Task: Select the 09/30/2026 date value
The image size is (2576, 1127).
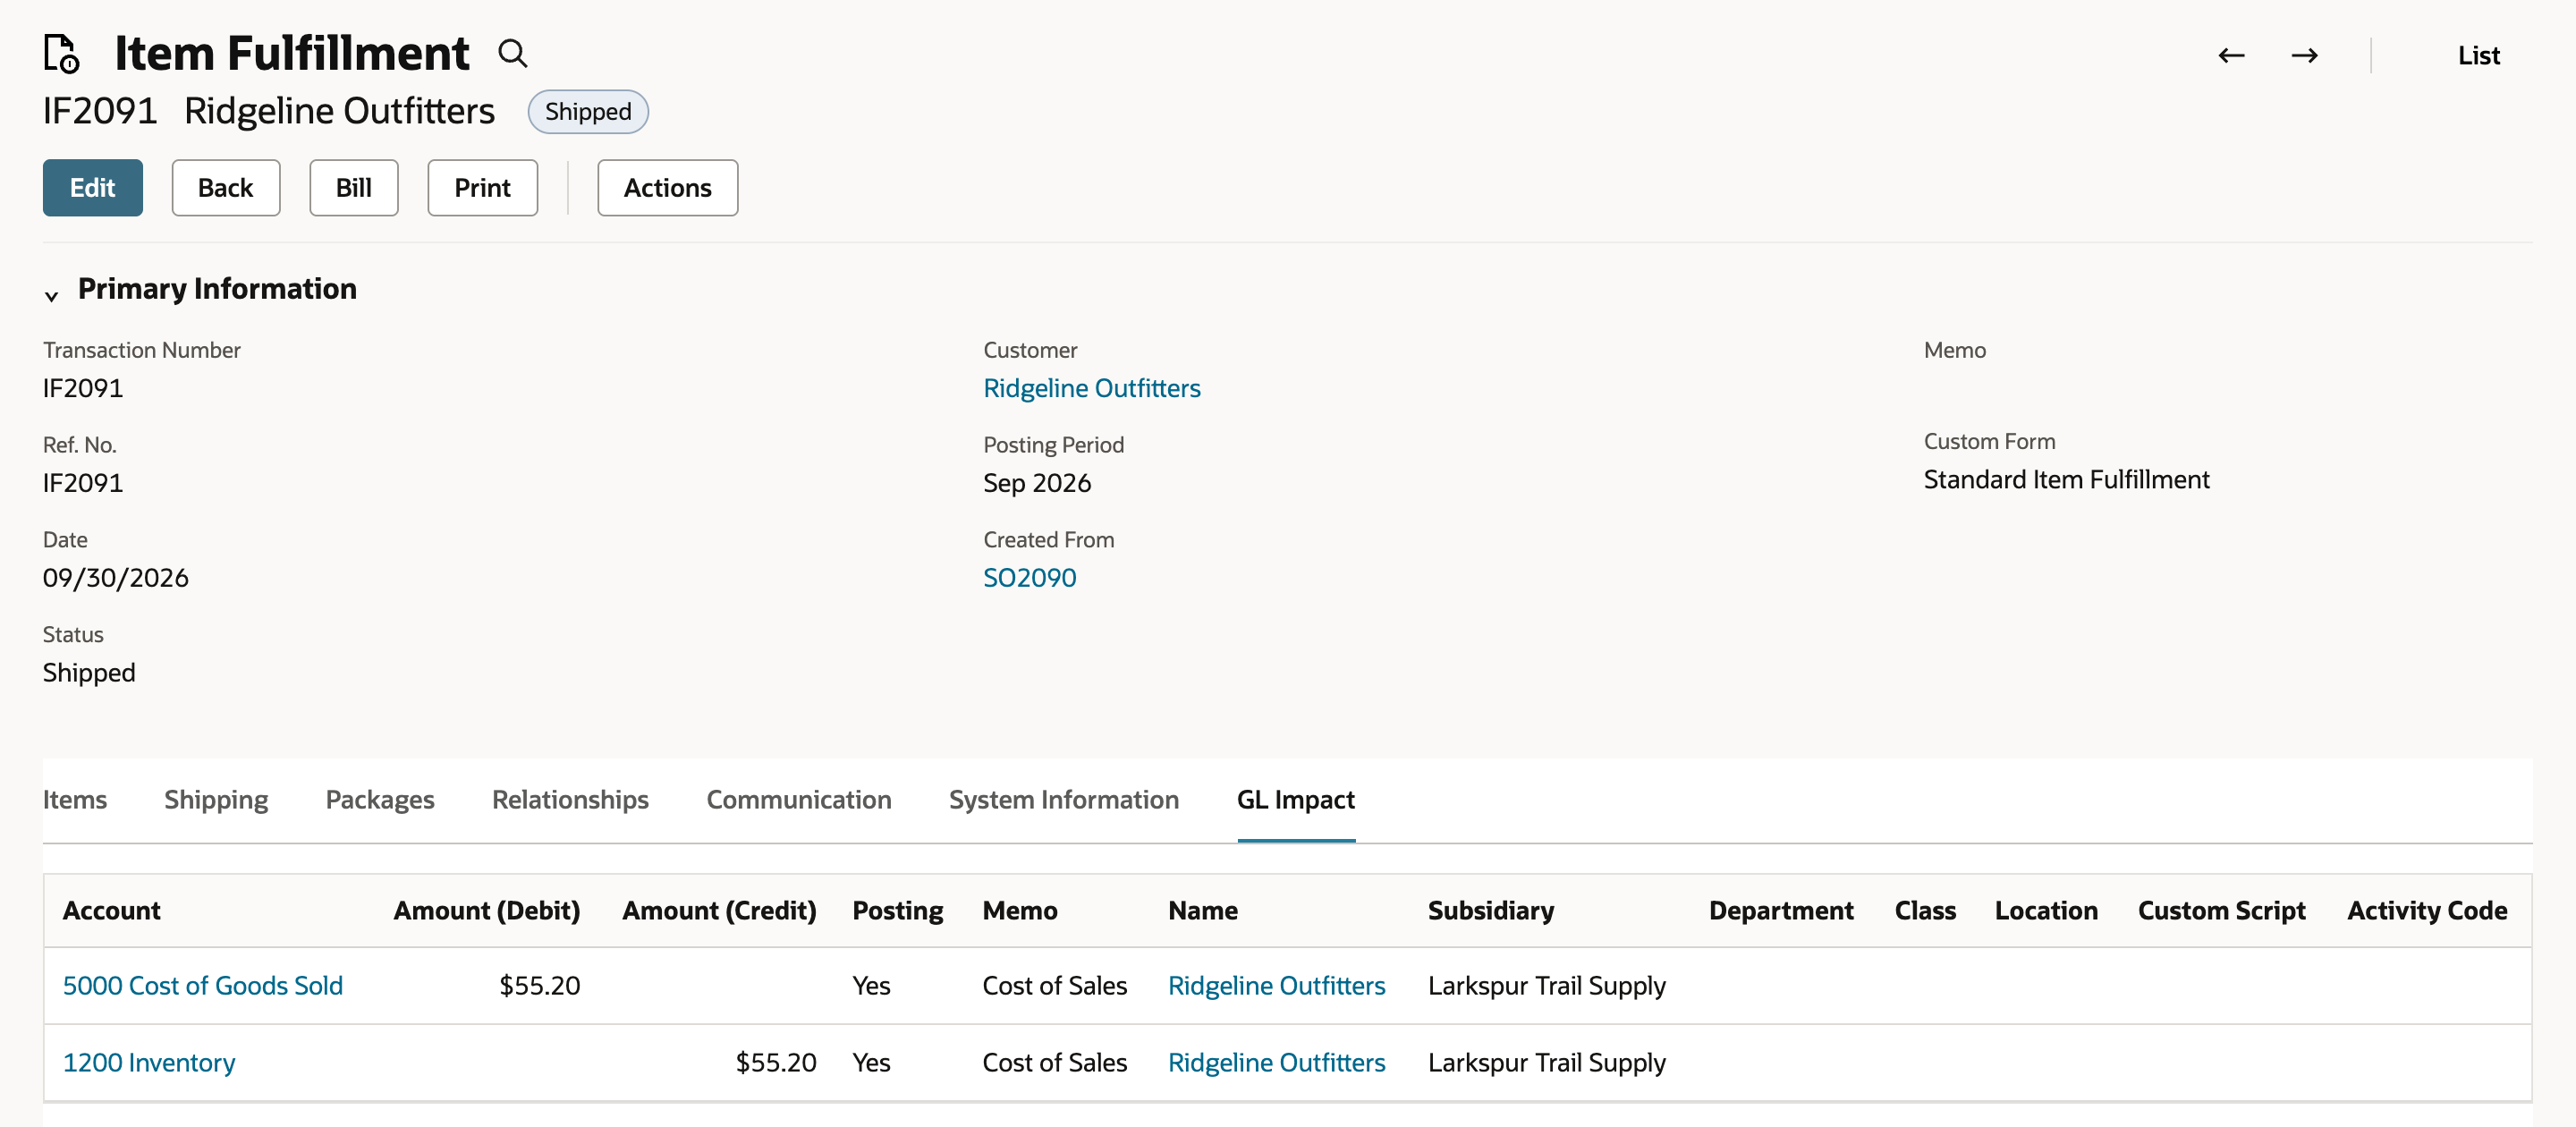Action: click(x=116, y=578)
